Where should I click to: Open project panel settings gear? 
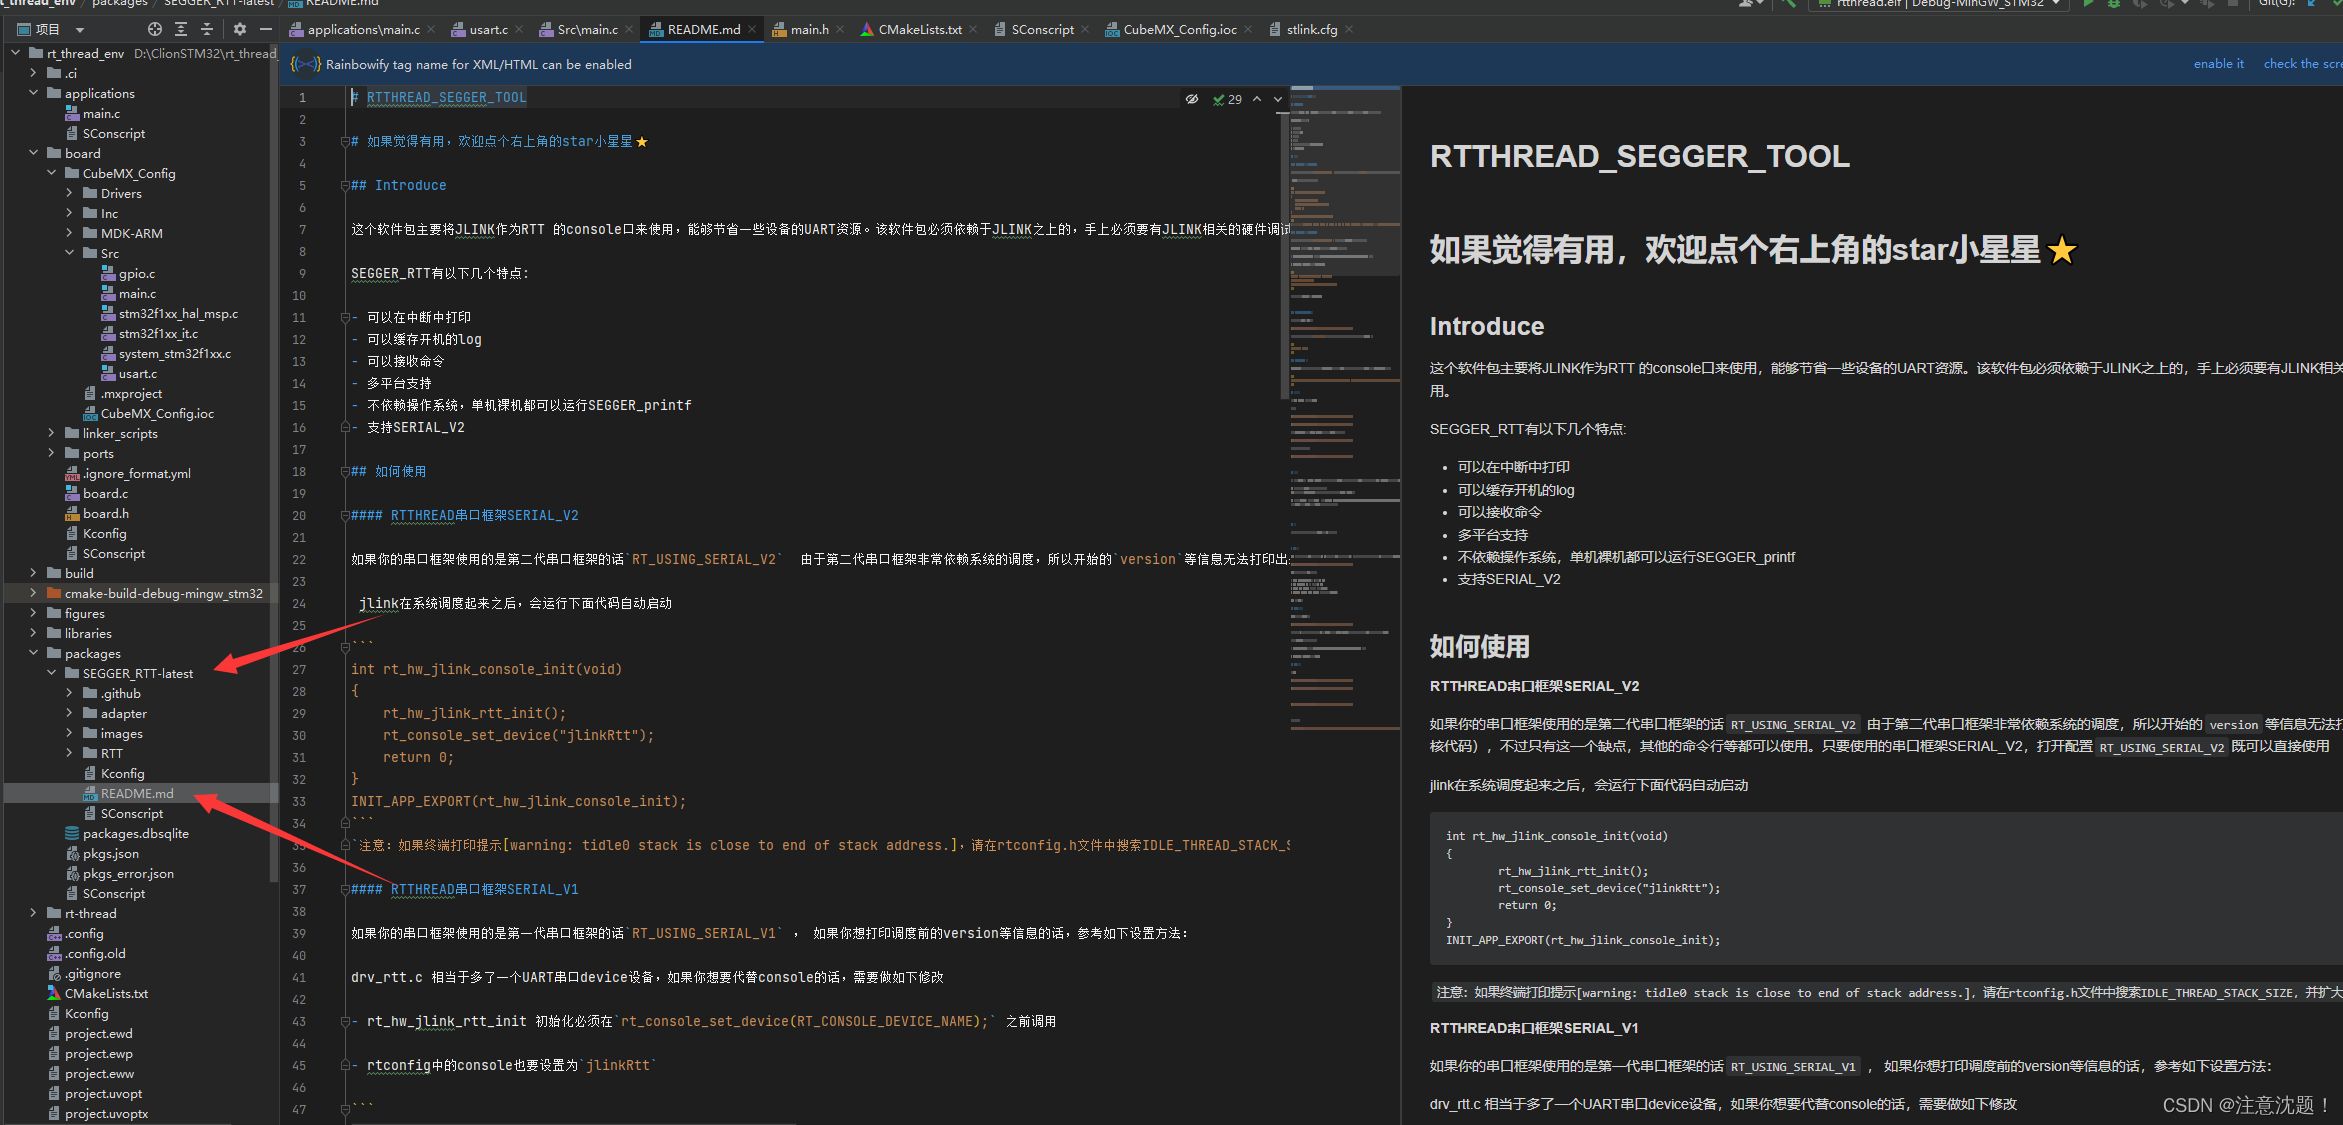tap(240, 29)
